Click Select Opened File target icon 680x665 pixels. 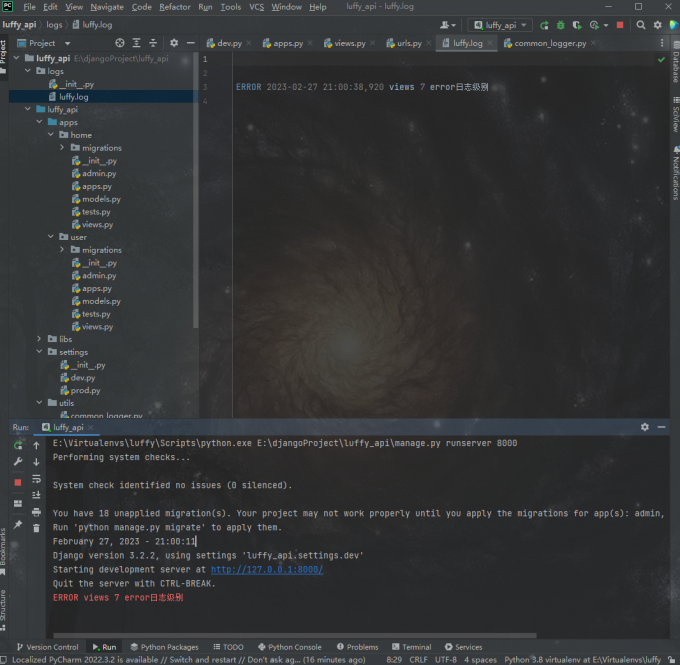pos(120,43)
